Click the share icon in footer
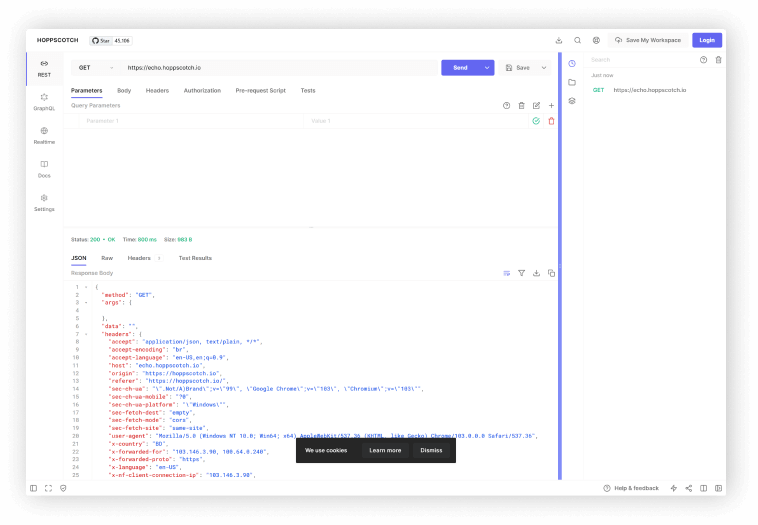This screenshot has height=525, width=758. (x=689, y=488)
